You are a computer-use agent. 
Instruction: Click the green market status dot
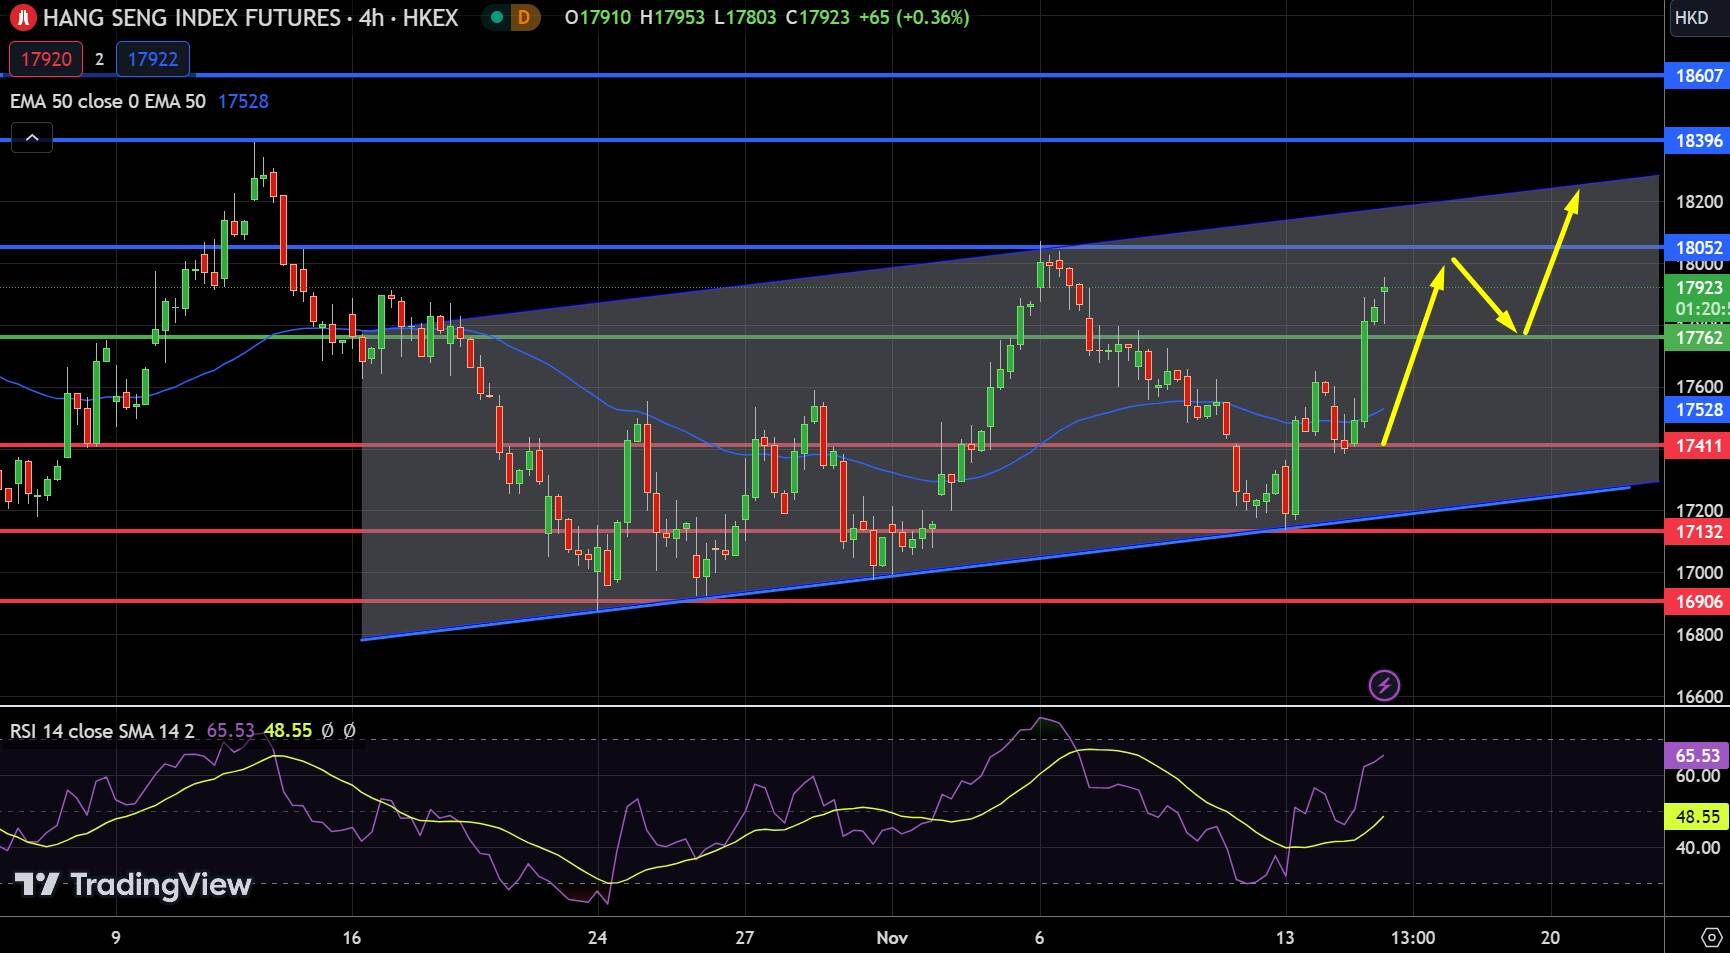[497, 17]
